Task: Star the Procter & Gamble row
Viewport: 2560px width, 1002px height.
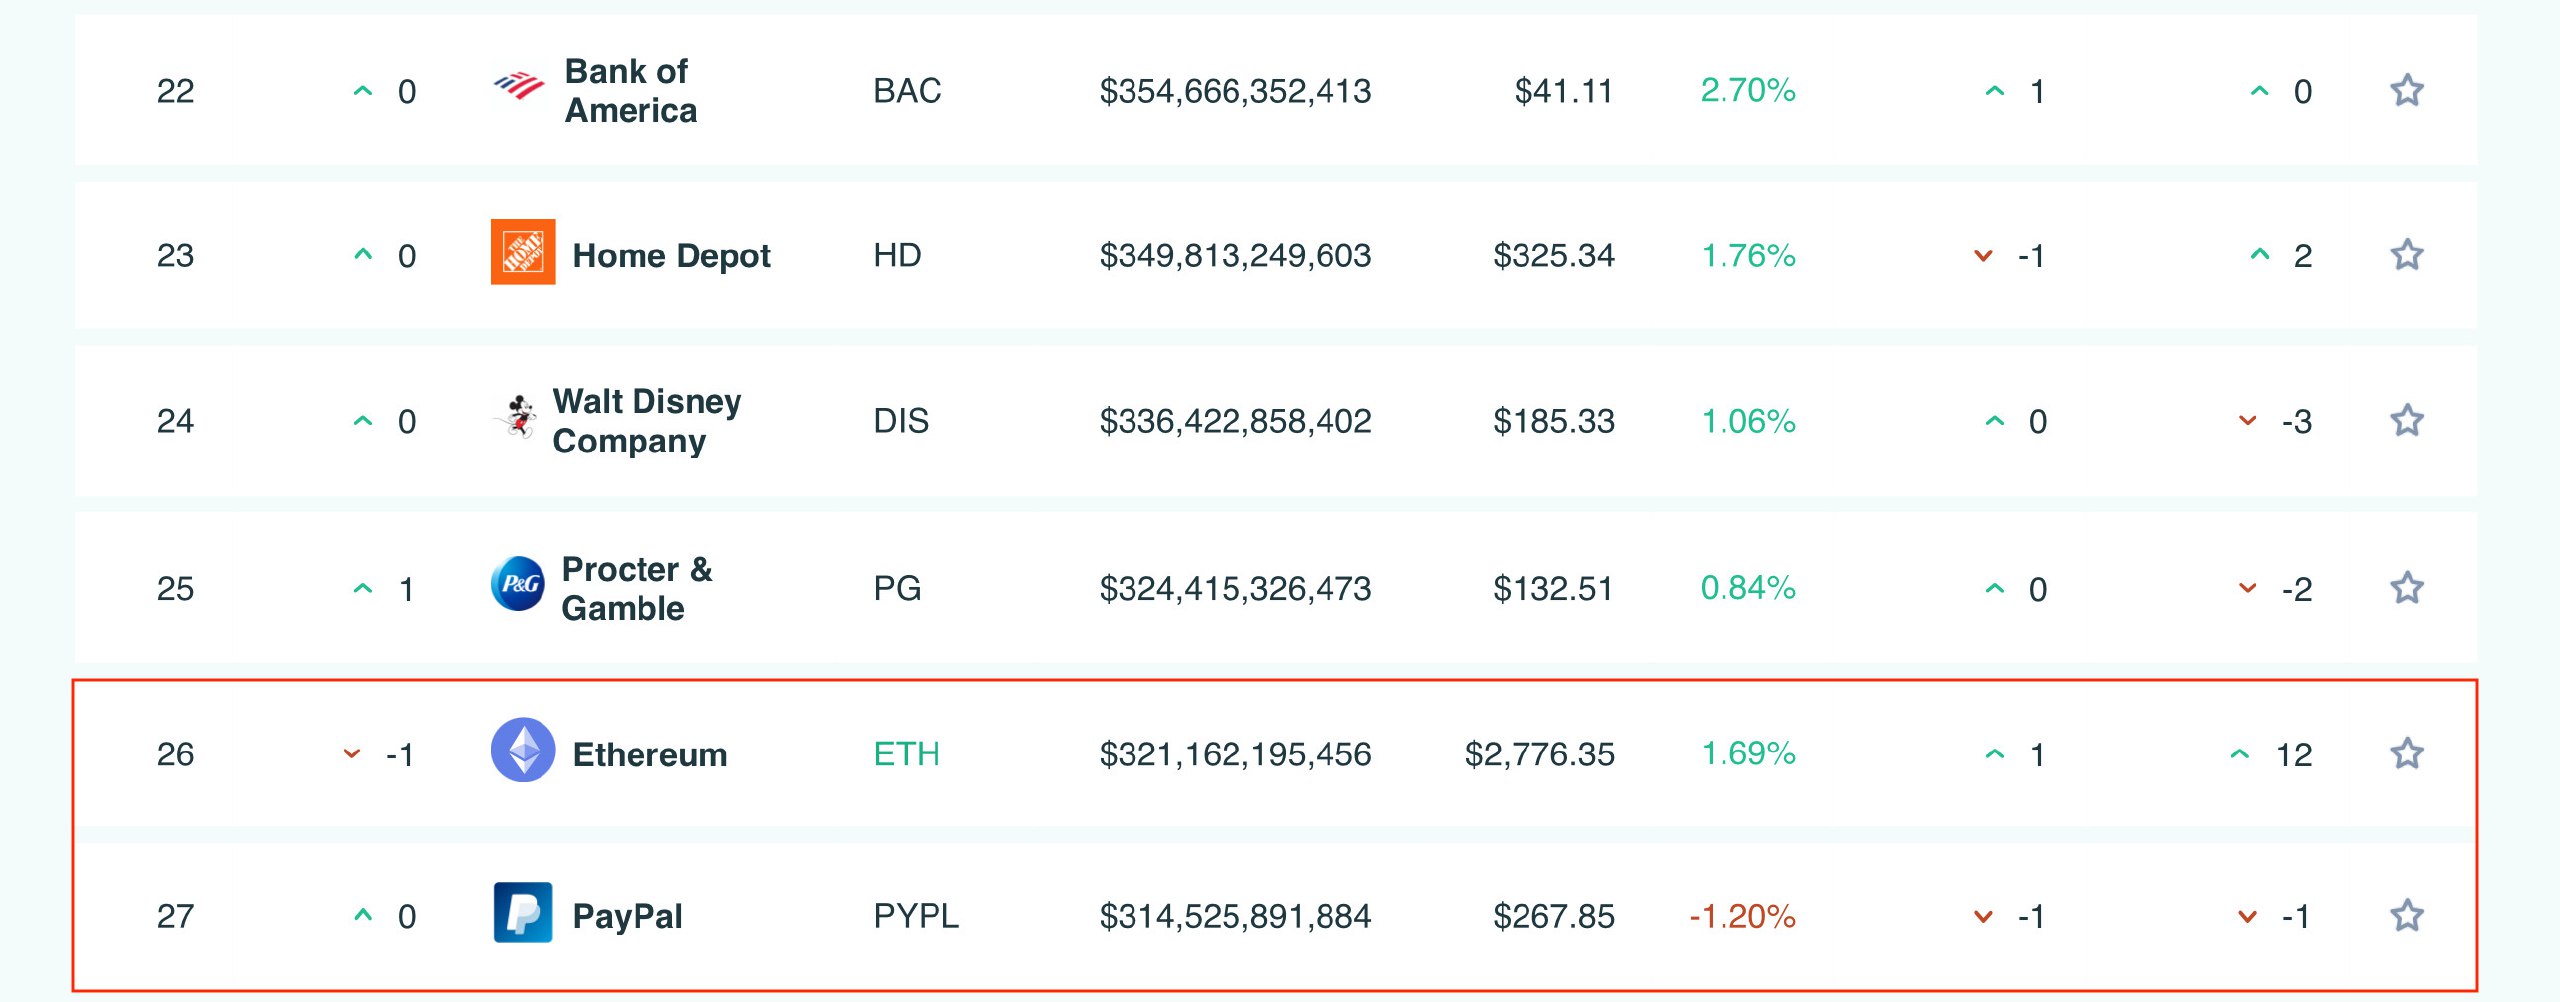Action: (2407, 587)
